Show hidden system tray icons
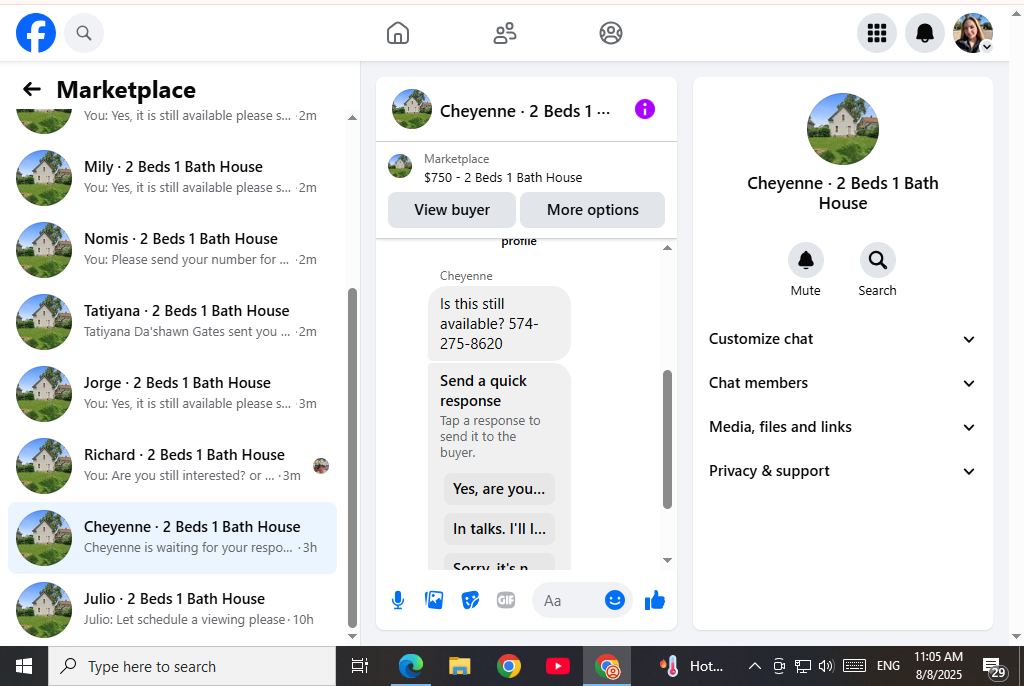Screen dimensions: 1024x686 coord(754,666)
